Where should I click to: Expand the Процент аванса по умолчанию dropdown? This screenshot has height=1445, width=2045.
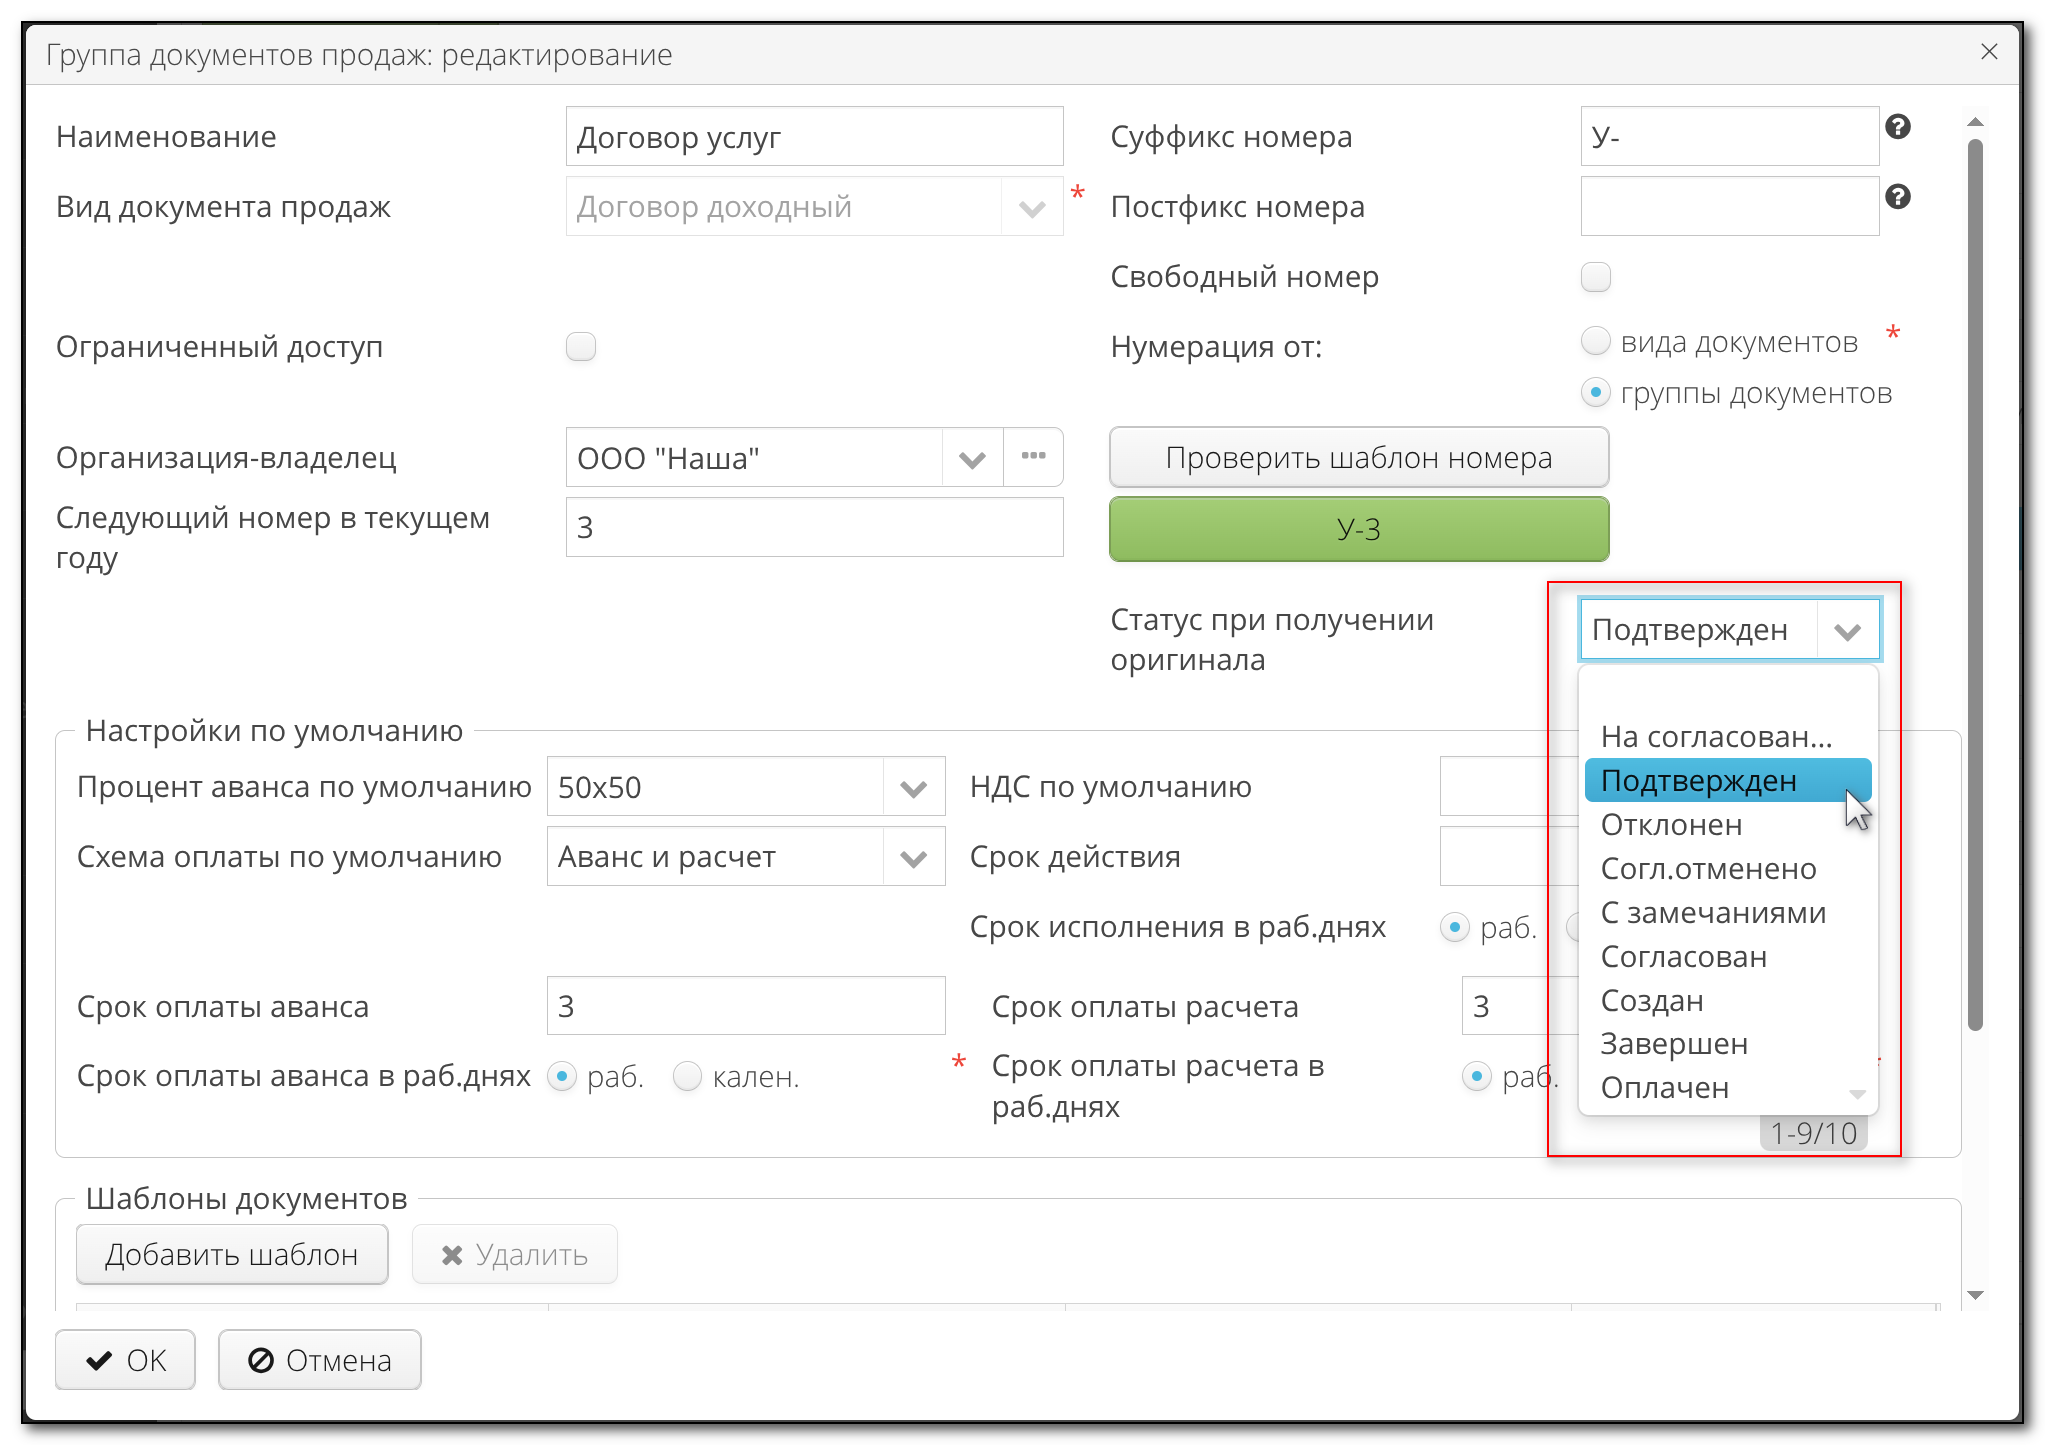pos(911,786)
